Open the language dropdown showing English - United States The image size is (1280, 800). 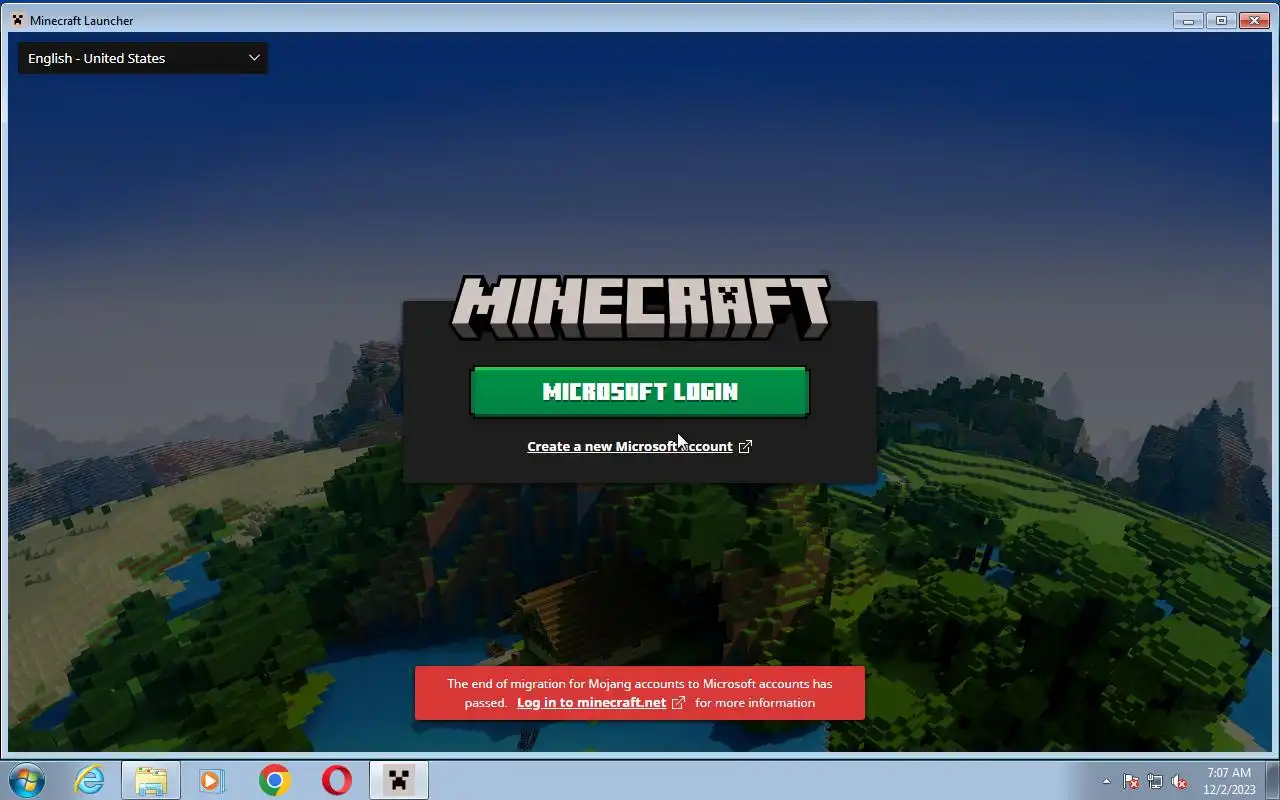(143, 58)
